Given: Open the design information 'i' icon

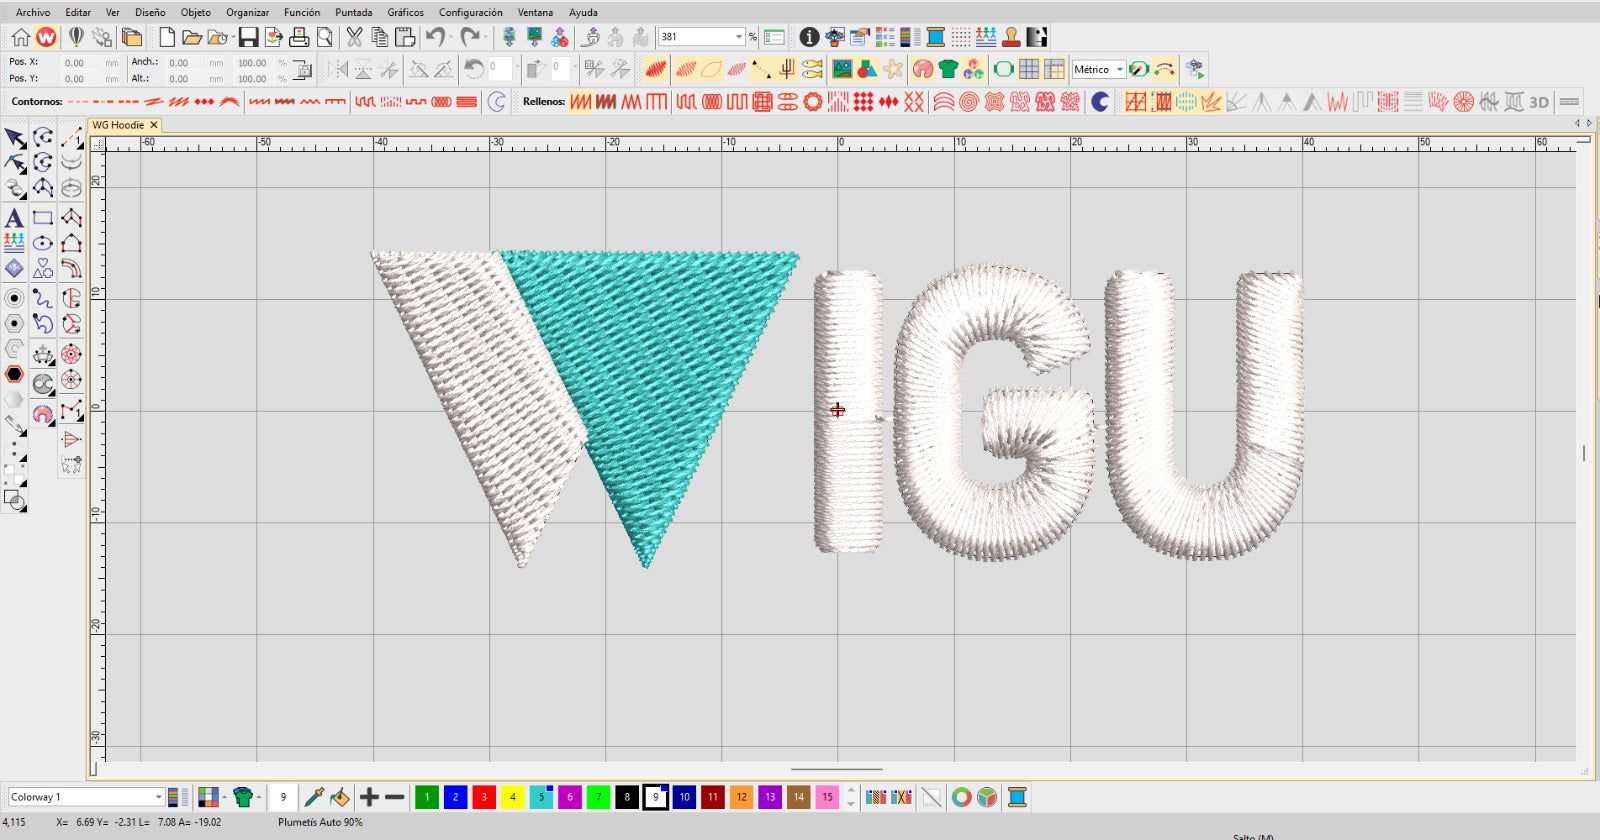Looking at the screenshot, I should tap(809, 38).
